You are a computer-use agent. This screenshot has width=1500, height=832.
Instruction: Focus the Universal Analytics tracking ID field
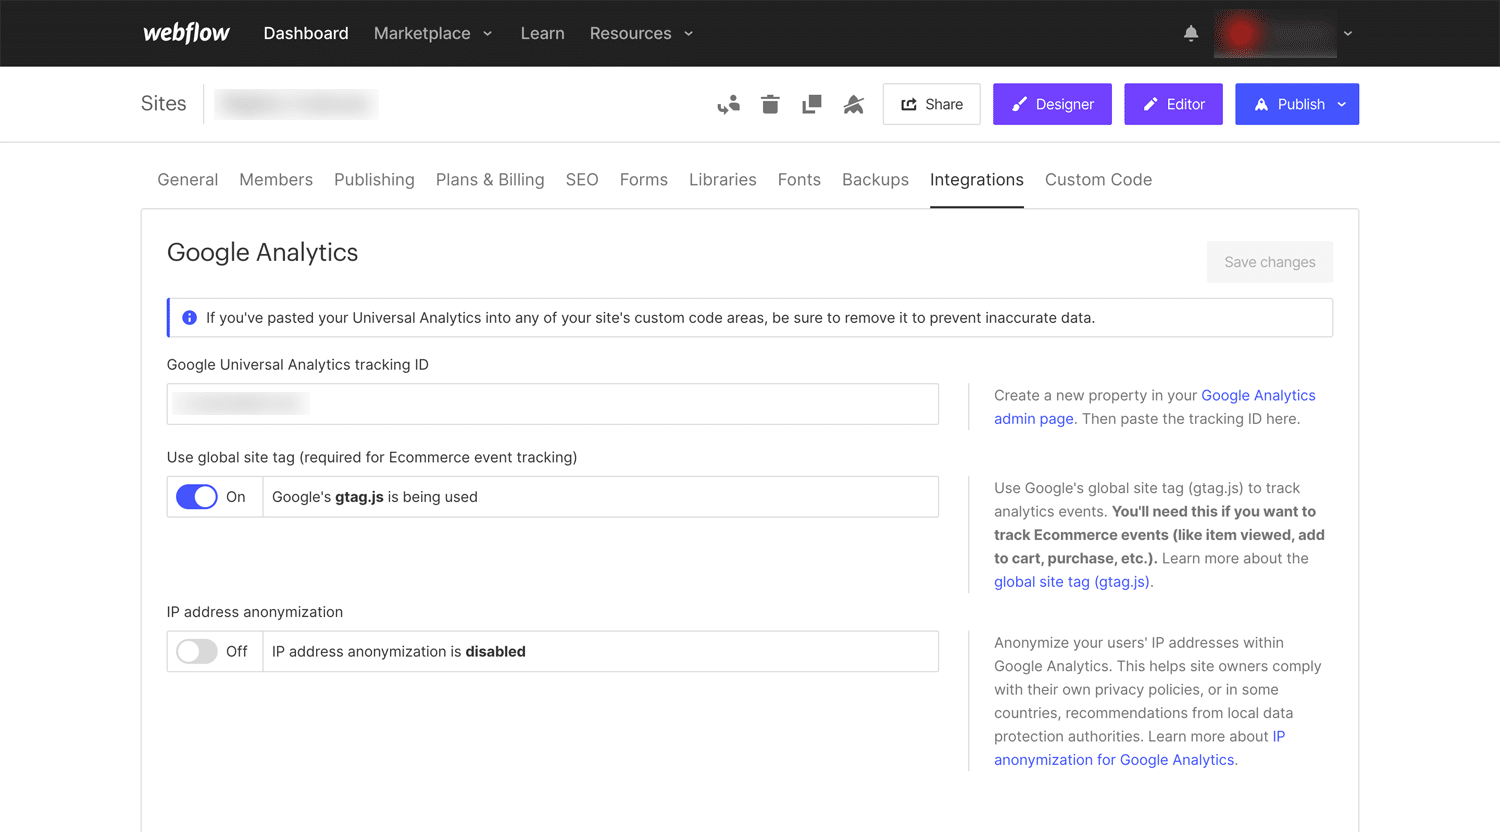[x=553, y=404]
